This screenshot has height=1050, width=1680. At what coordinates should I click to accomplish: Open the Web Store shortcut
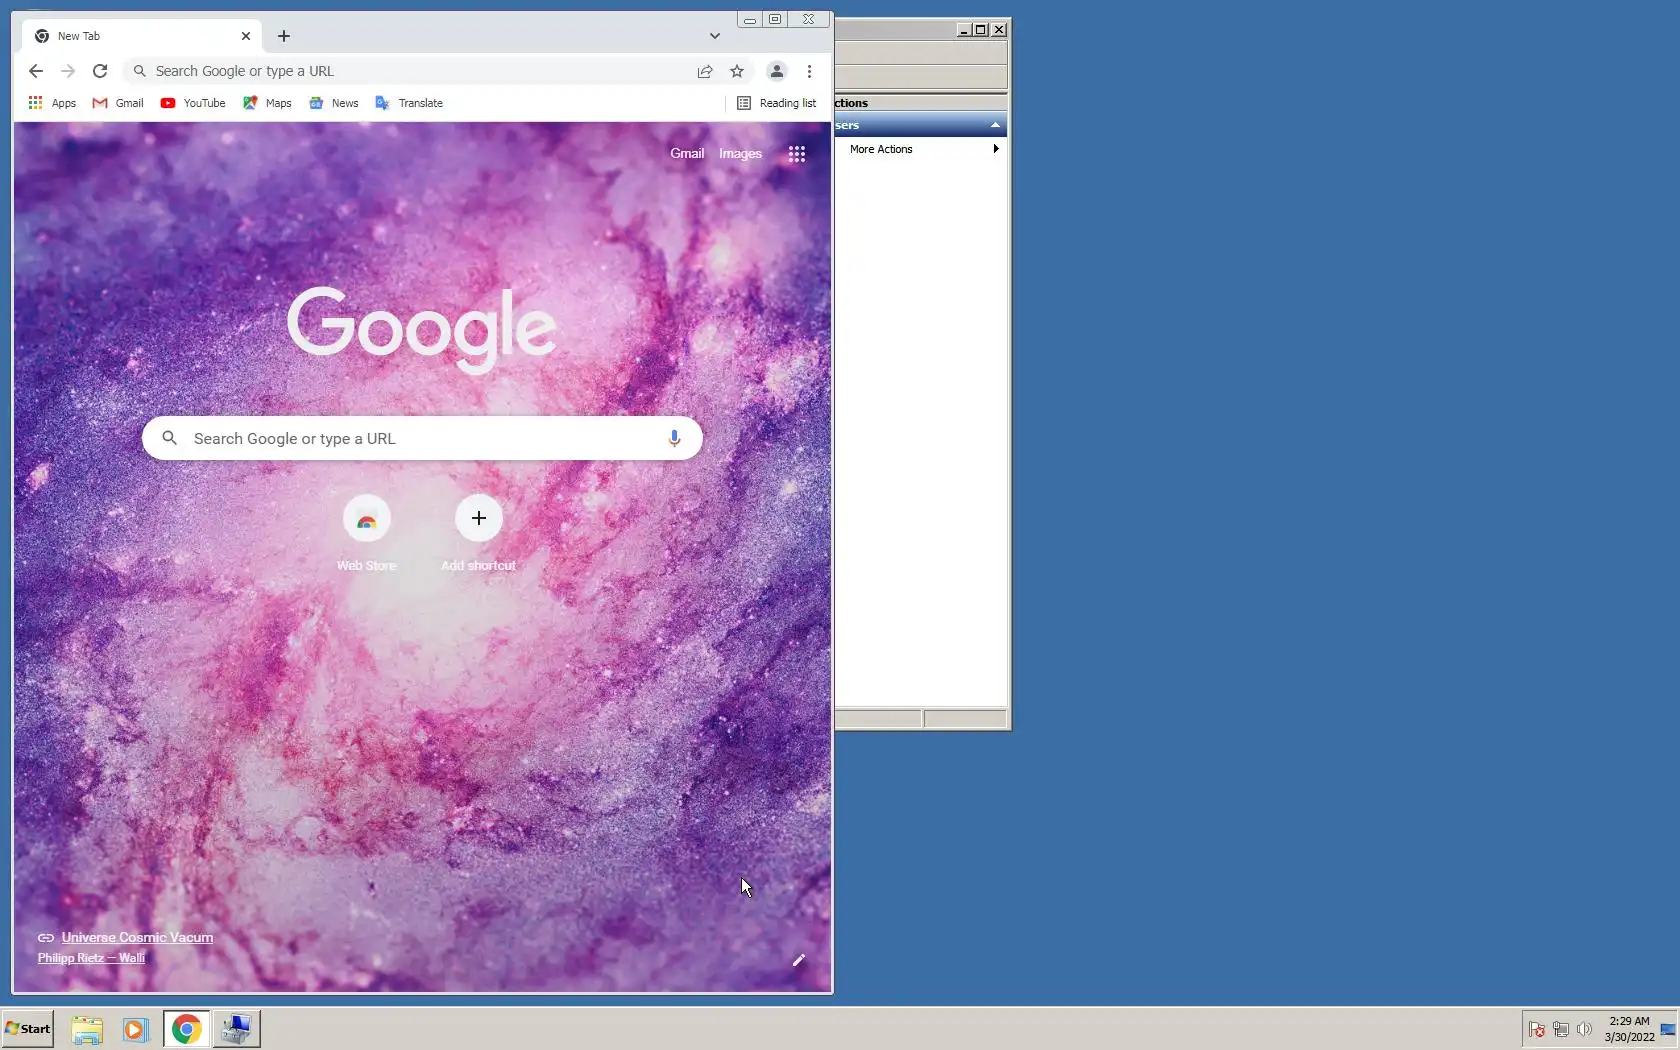tap(366, 534)
